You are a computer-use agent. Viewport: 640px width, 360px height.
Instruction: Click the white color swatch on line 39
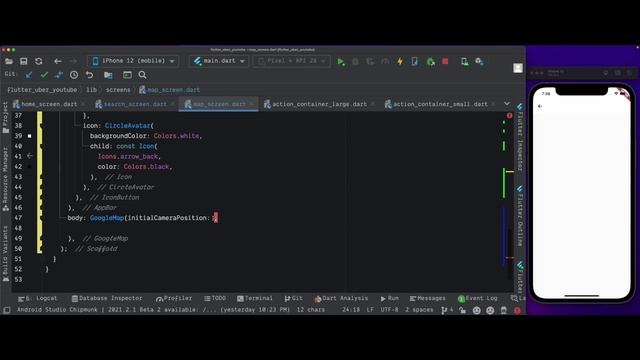tap(29, 136)
